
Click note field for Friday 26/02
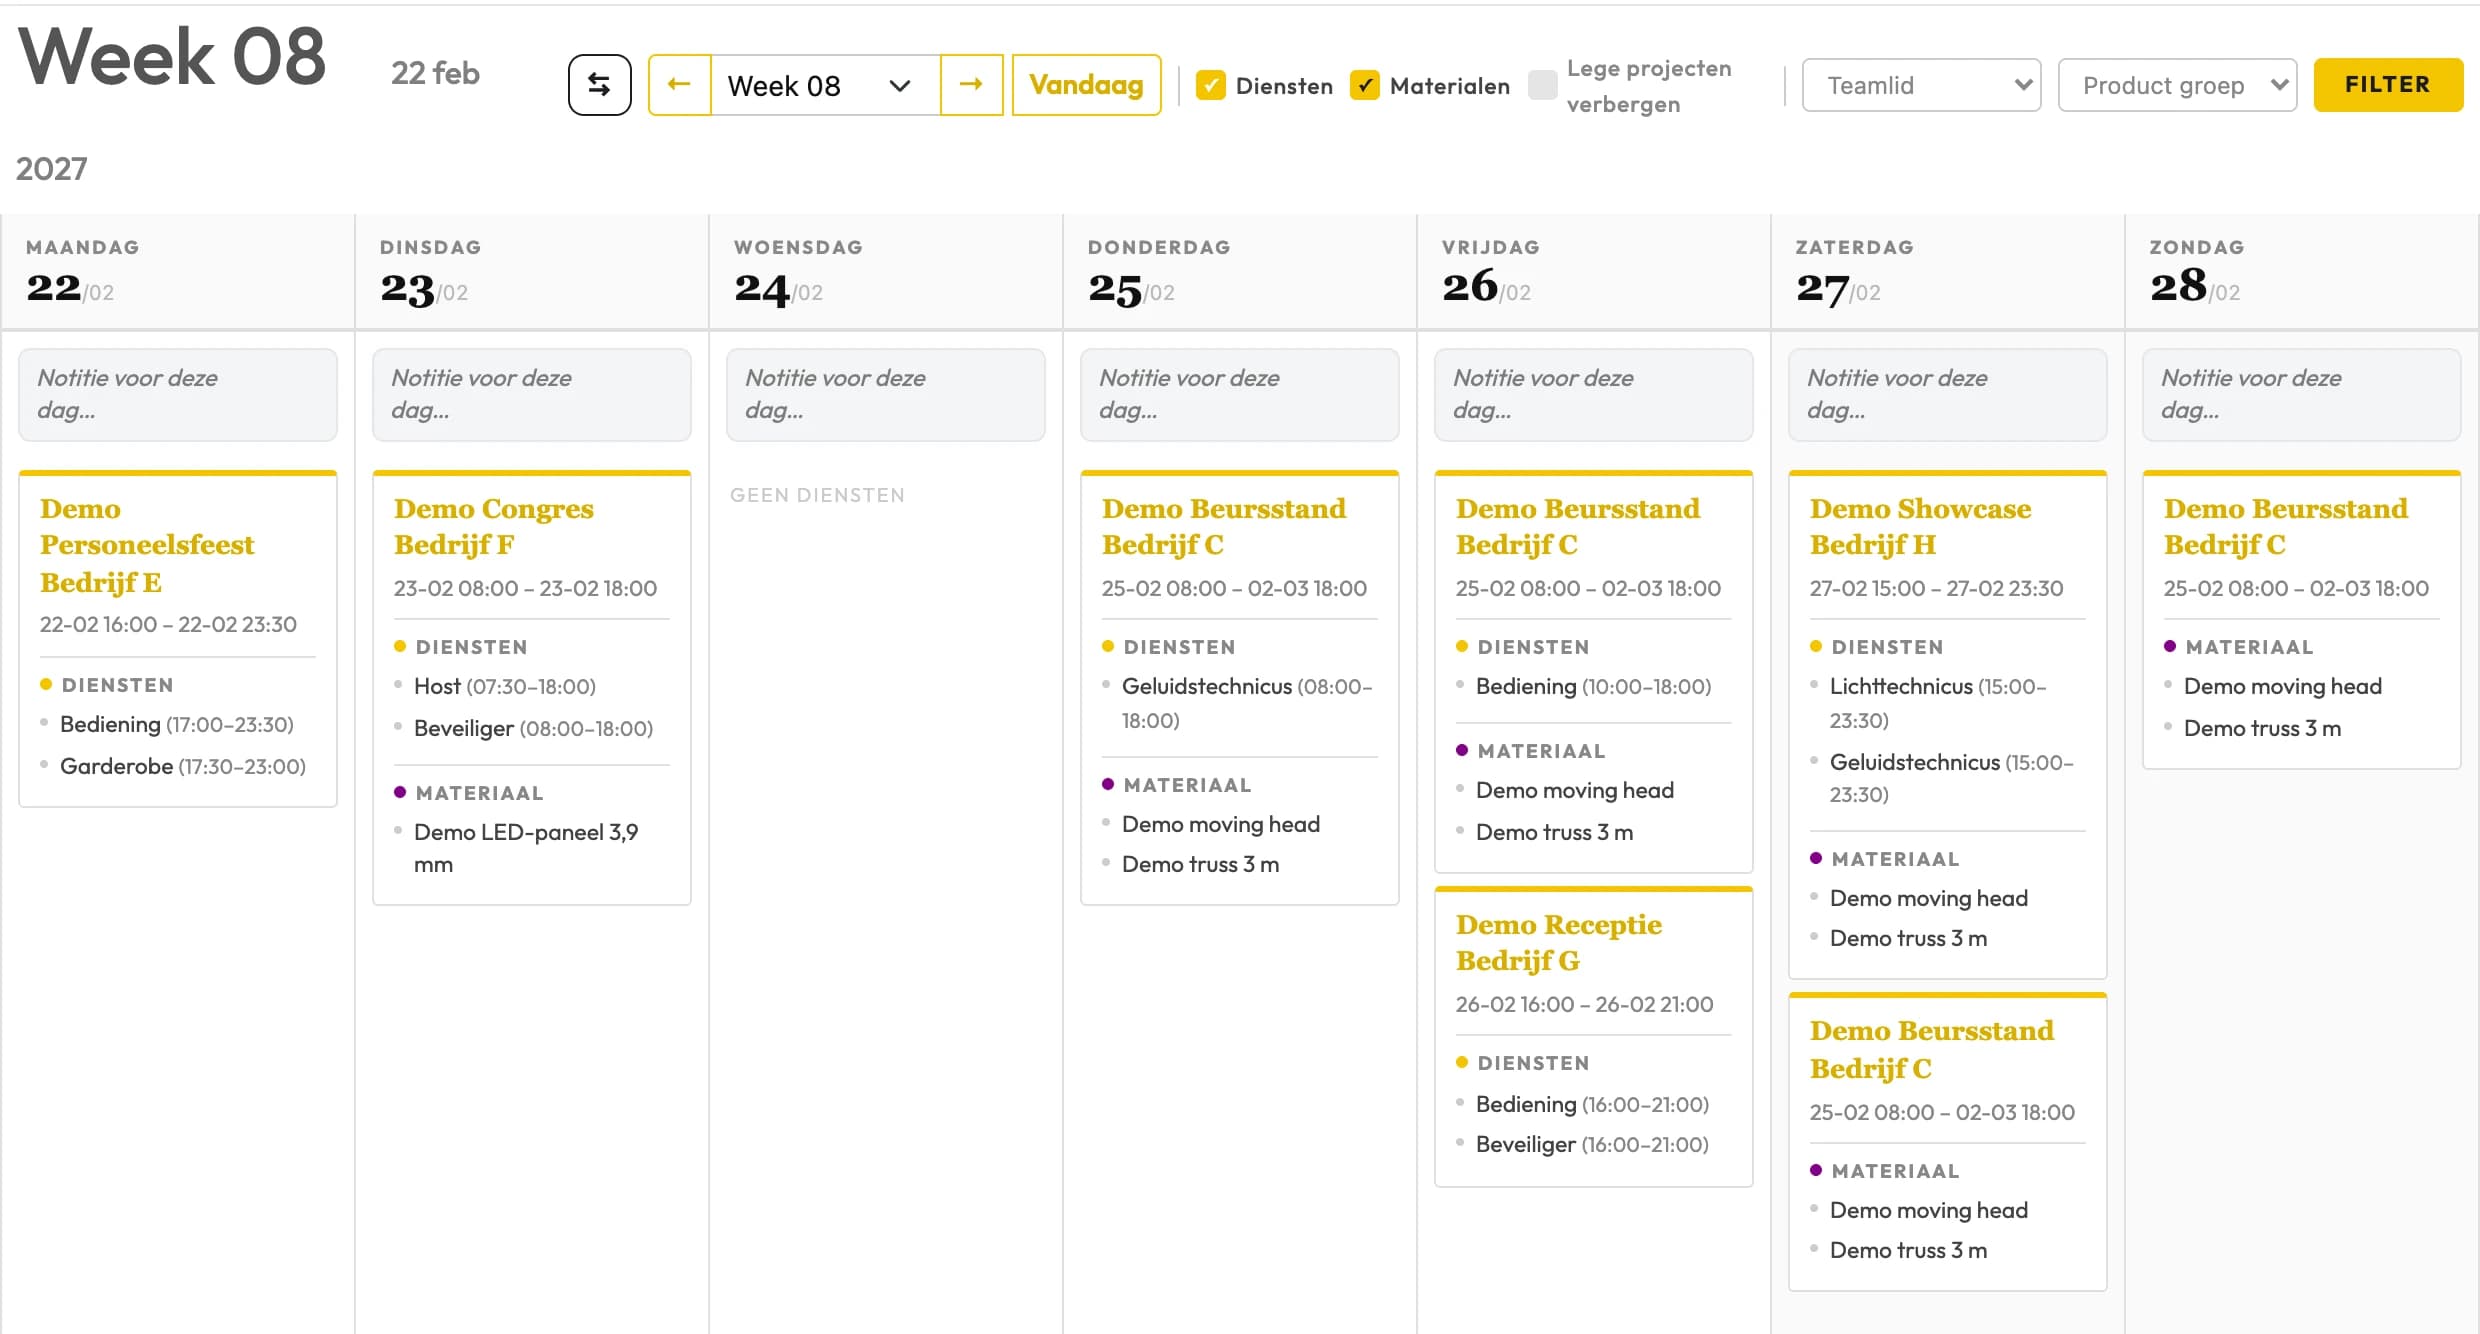(x=1594, y=394)
